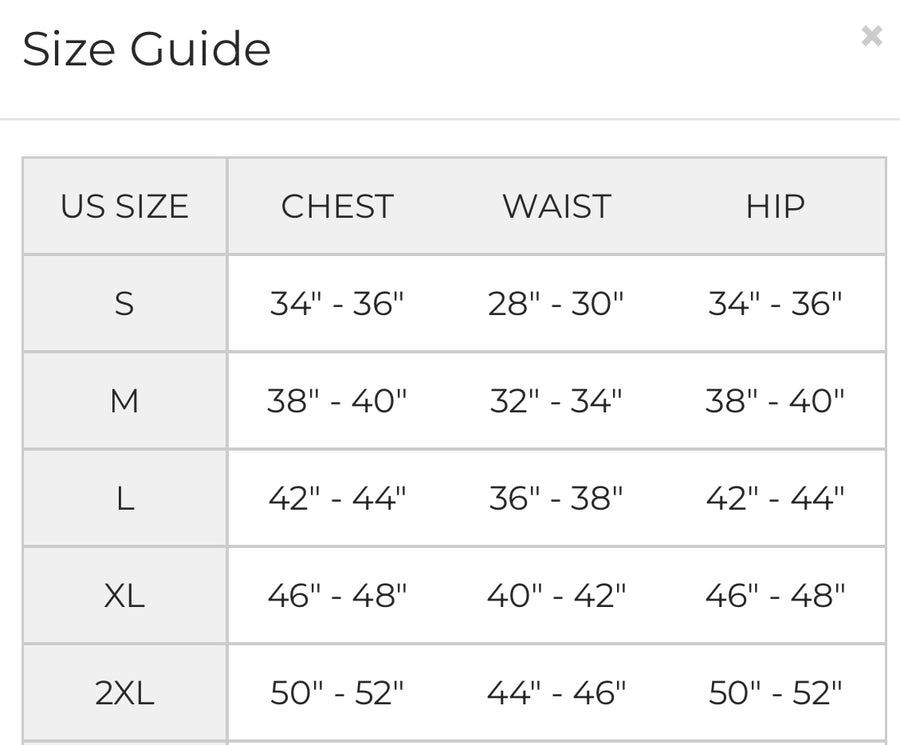The width and height of the screenshot is (900, 745).
Task: Click the XL size row label
Action: point(125,595)
